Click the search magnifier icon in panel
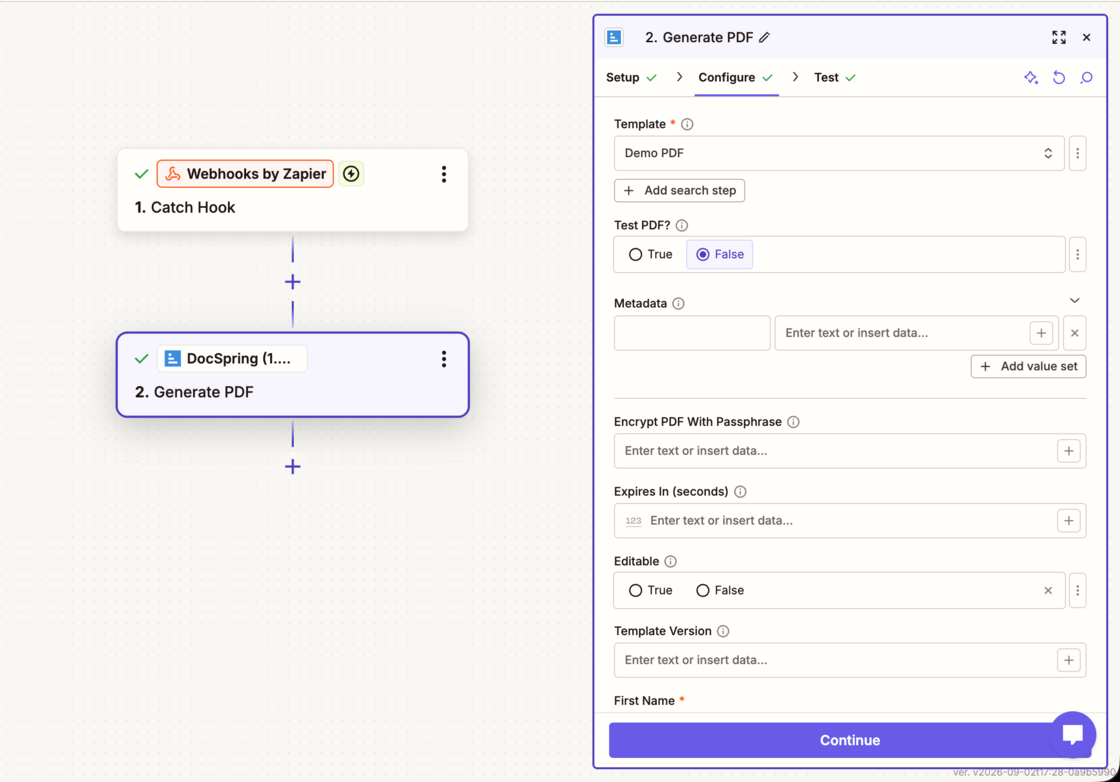This screenshot has height=782, width=1120. pos(1086,77)
